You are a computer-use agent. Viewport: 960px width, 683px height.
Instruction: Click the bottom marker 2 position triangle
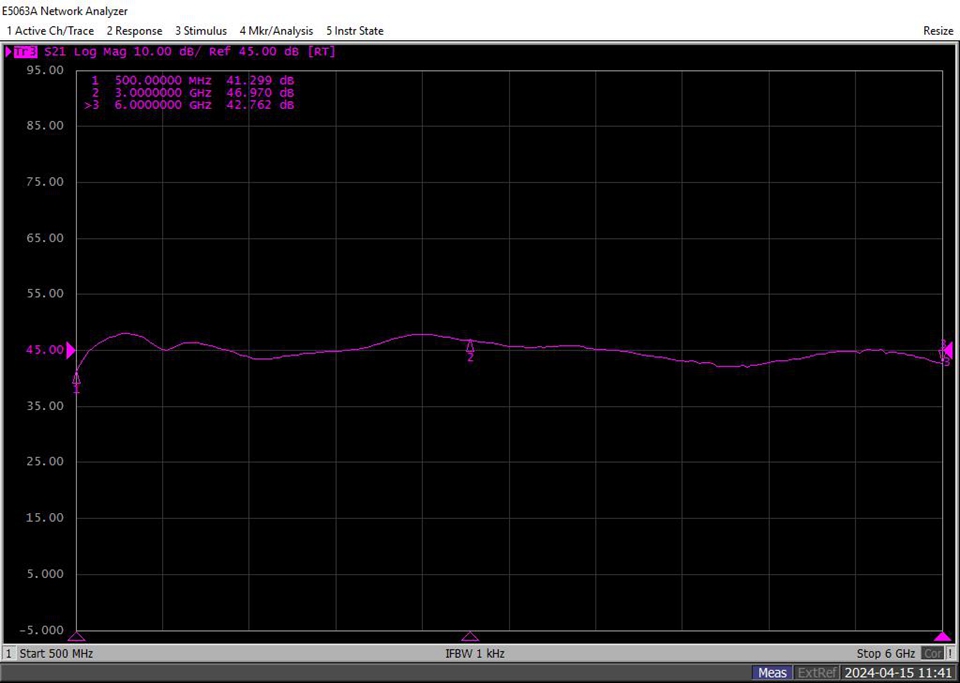470,636
